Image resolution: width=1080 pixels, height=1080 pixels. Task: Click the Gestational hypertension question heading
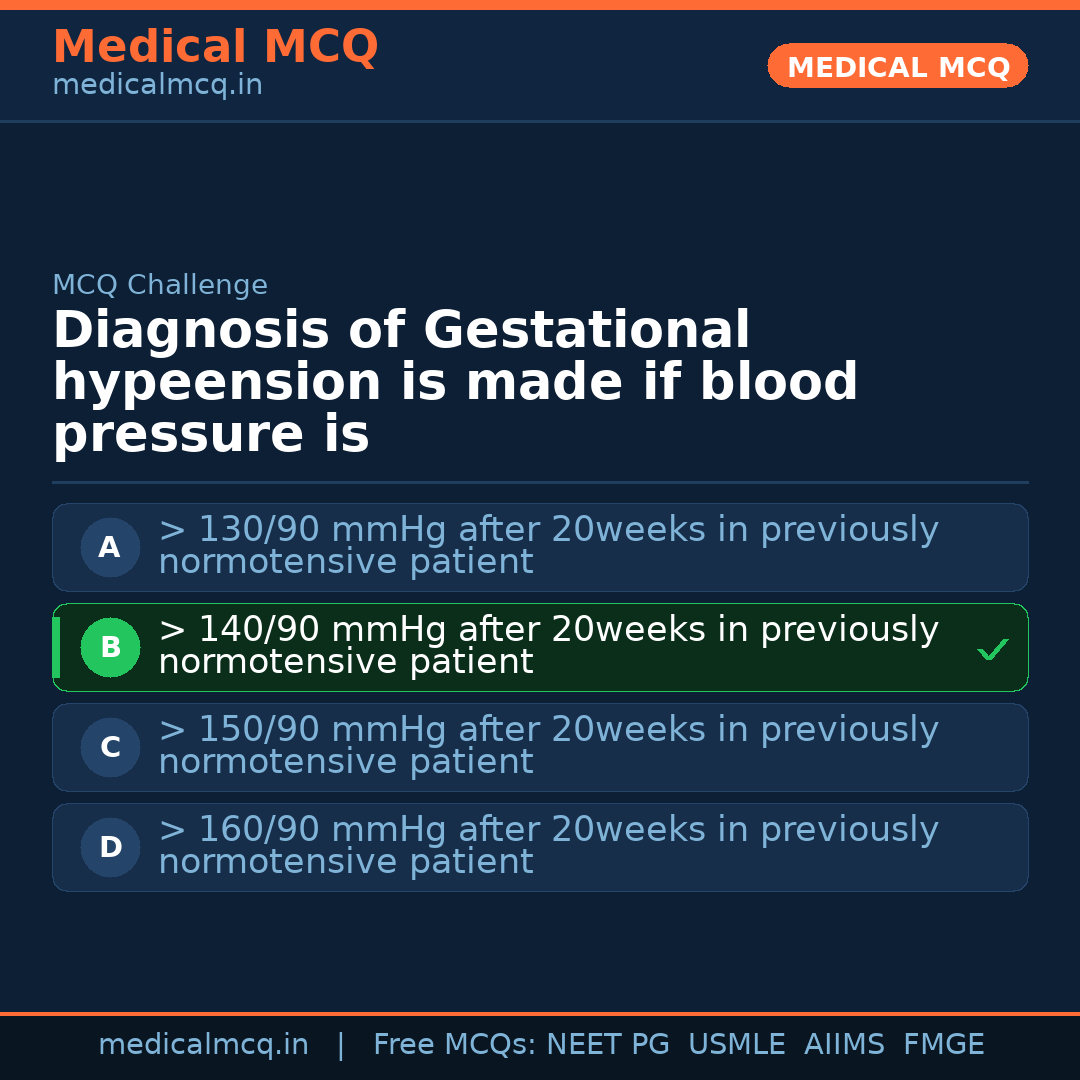pos(455,383)
